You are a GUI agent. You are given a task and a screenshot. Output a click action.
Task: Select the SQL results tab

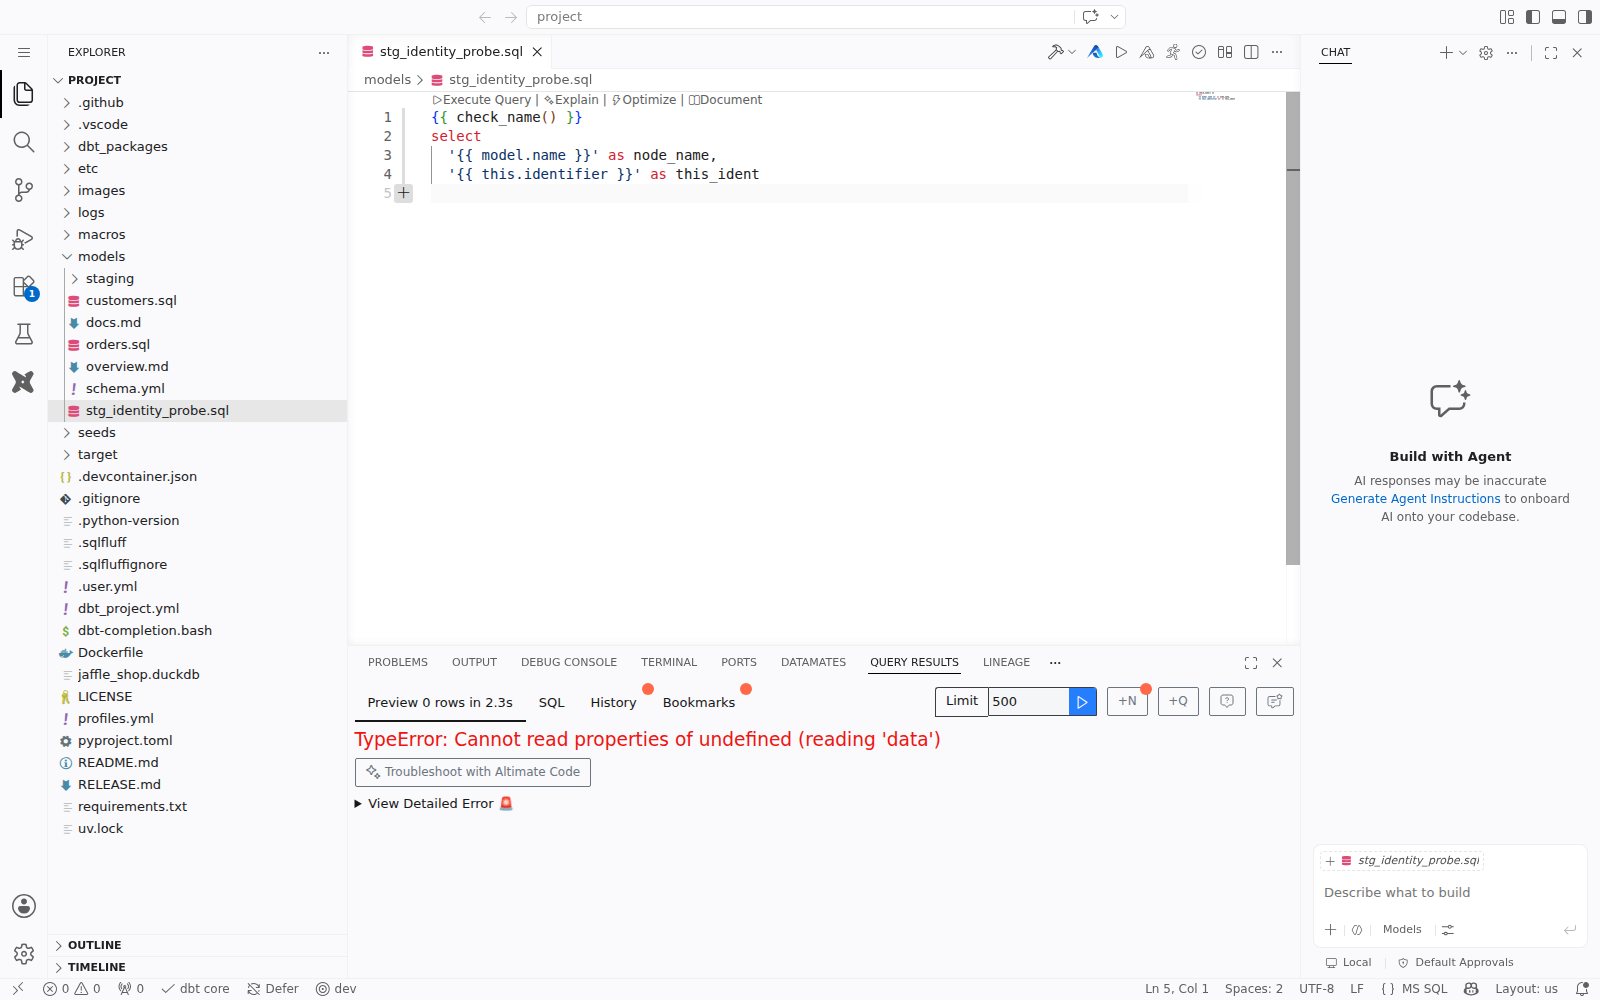[552, 703]
